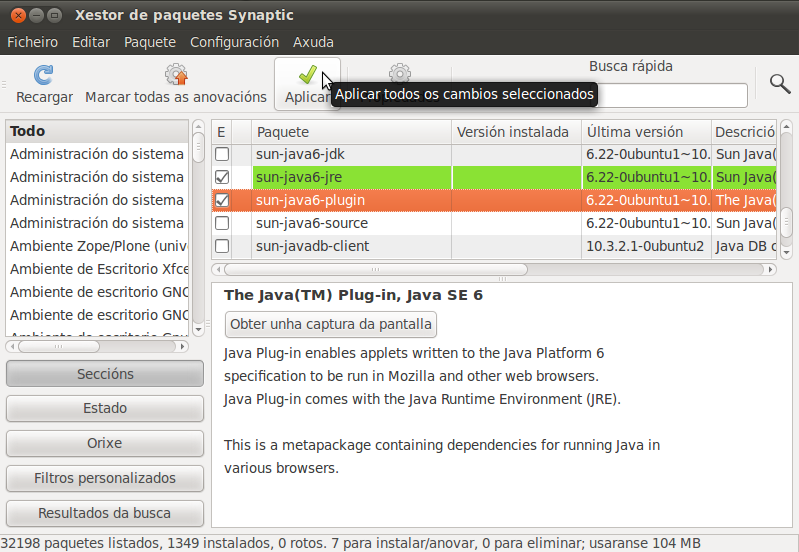This screenshot has width=799, height=552.
Task: Click the magnifying glass search icon
Action: click(x=780, y=83)
